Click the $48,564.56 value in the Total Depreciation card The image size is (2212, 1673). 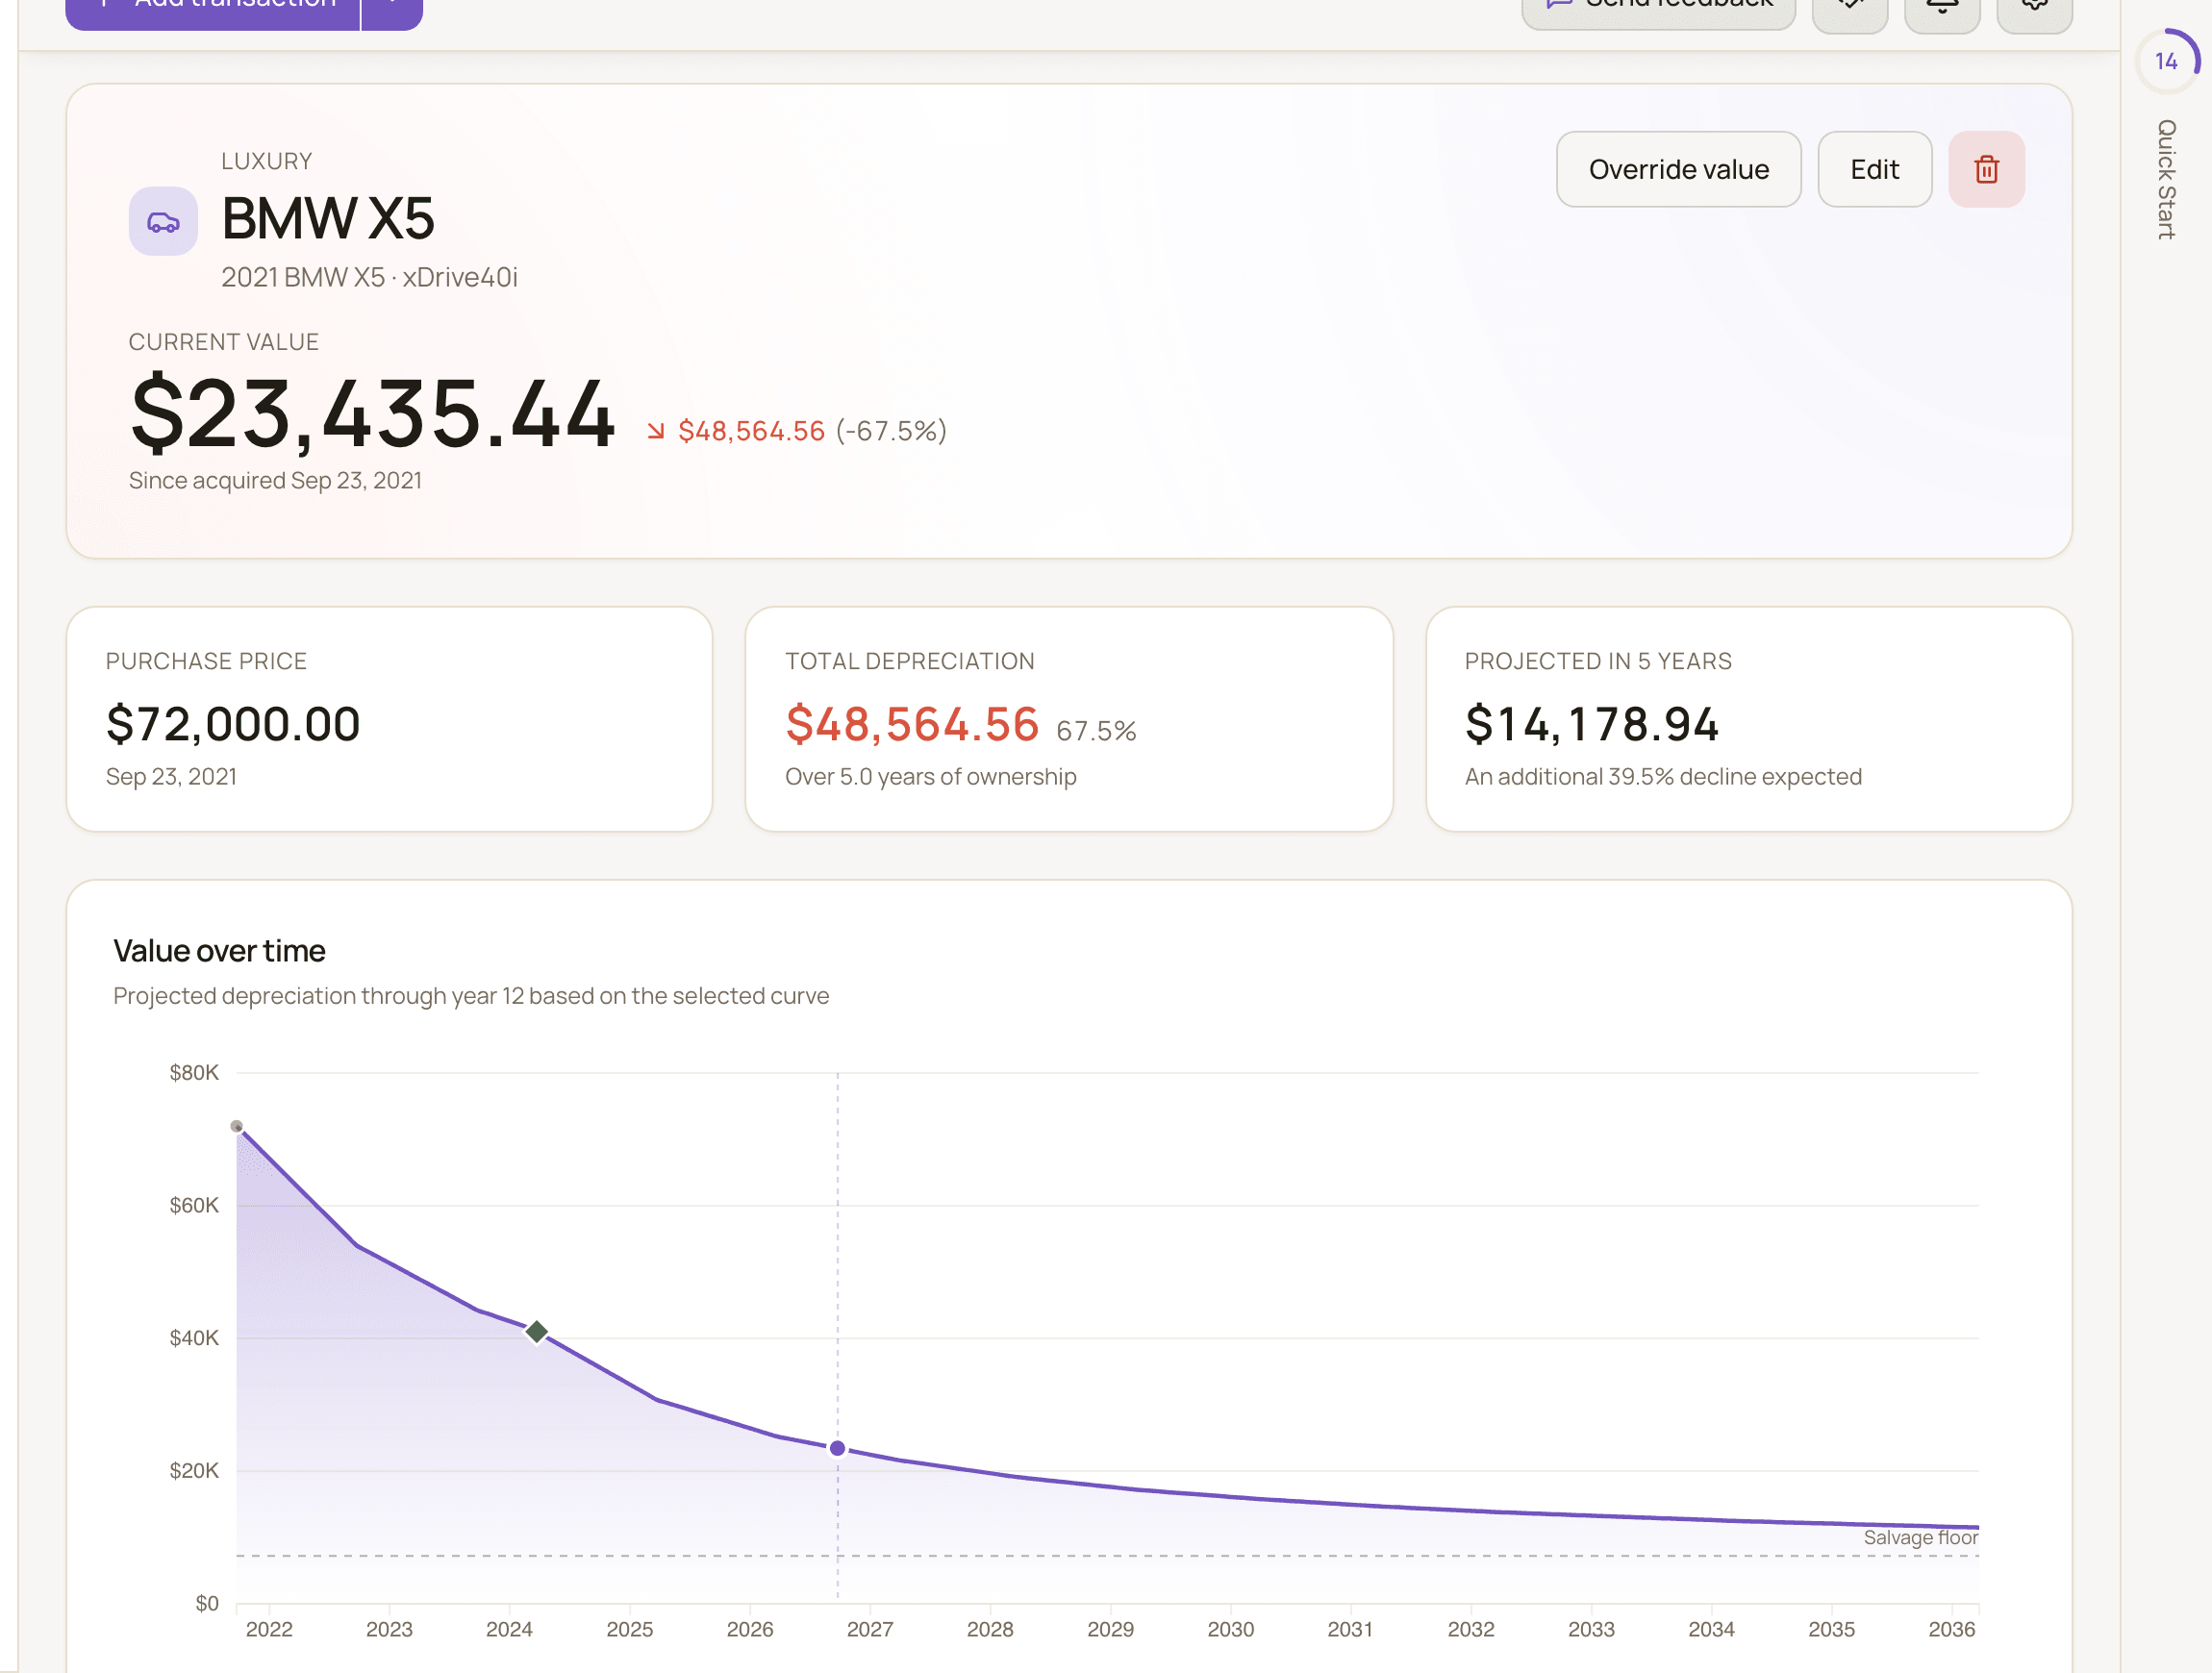click(912, 724)
